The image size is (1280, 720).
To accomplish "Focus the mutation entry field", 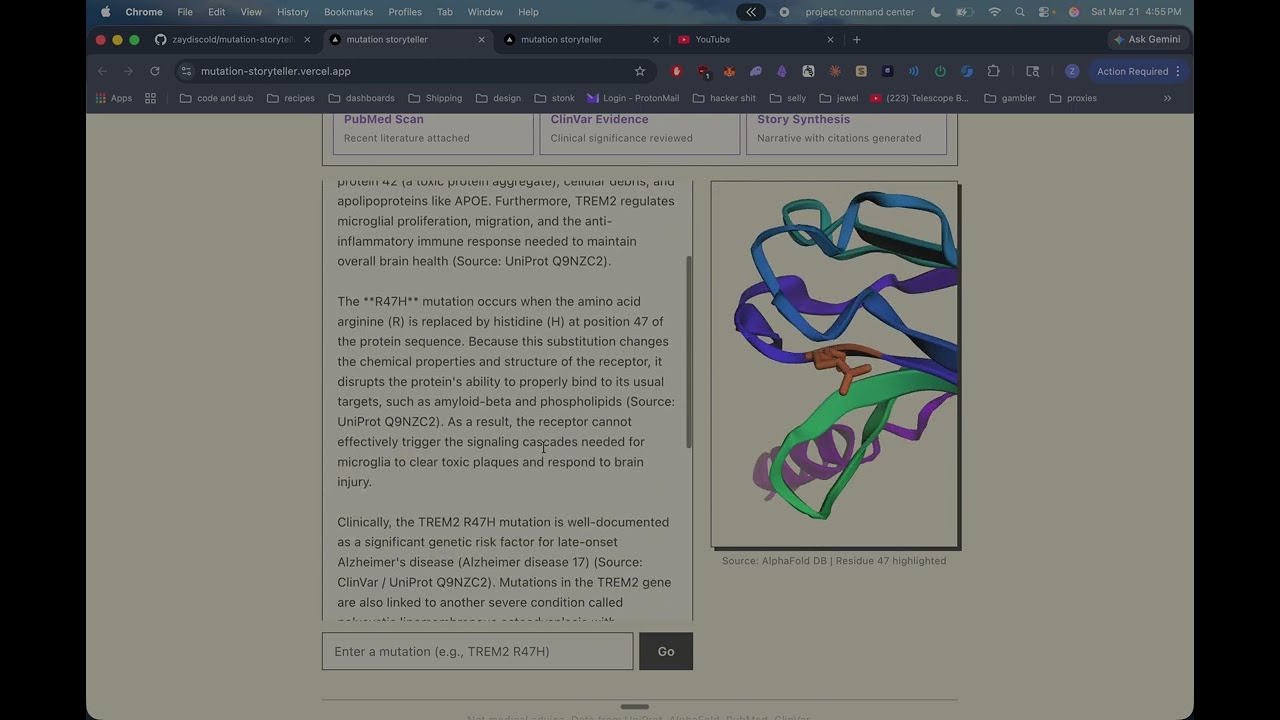I will pos(477,651).
